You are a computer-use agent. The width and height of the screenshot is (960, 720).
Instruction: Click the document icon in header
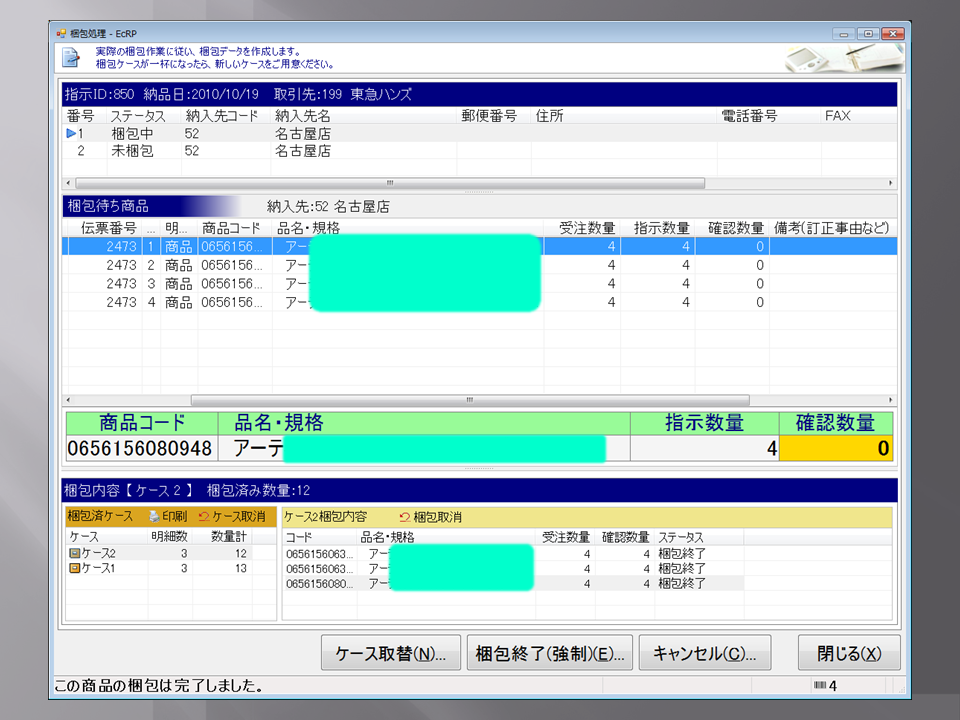pyautogui.click(x=71, y=56)
